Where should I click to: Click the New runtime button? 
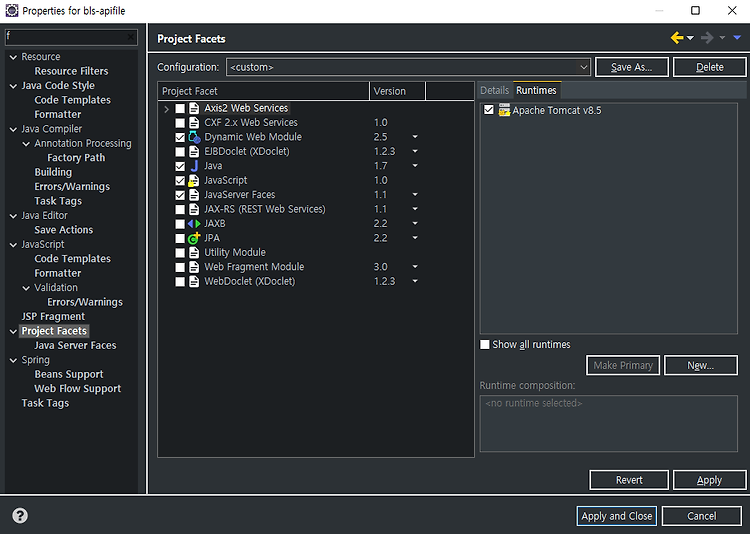pos(701,366)
